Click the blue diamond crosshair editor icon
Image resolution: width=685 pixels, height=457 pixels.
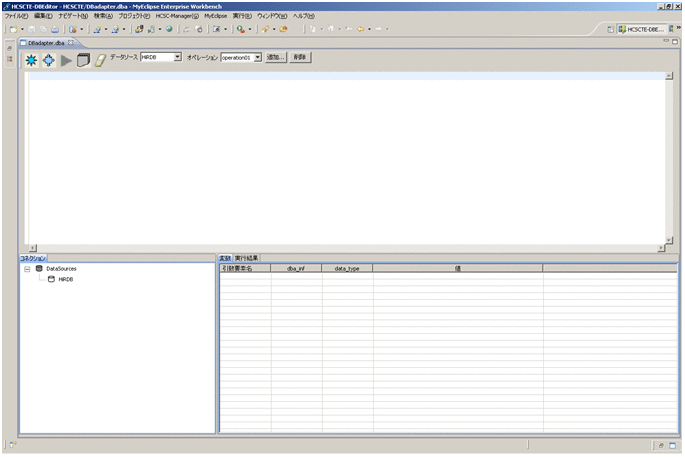tap(48, 60)
